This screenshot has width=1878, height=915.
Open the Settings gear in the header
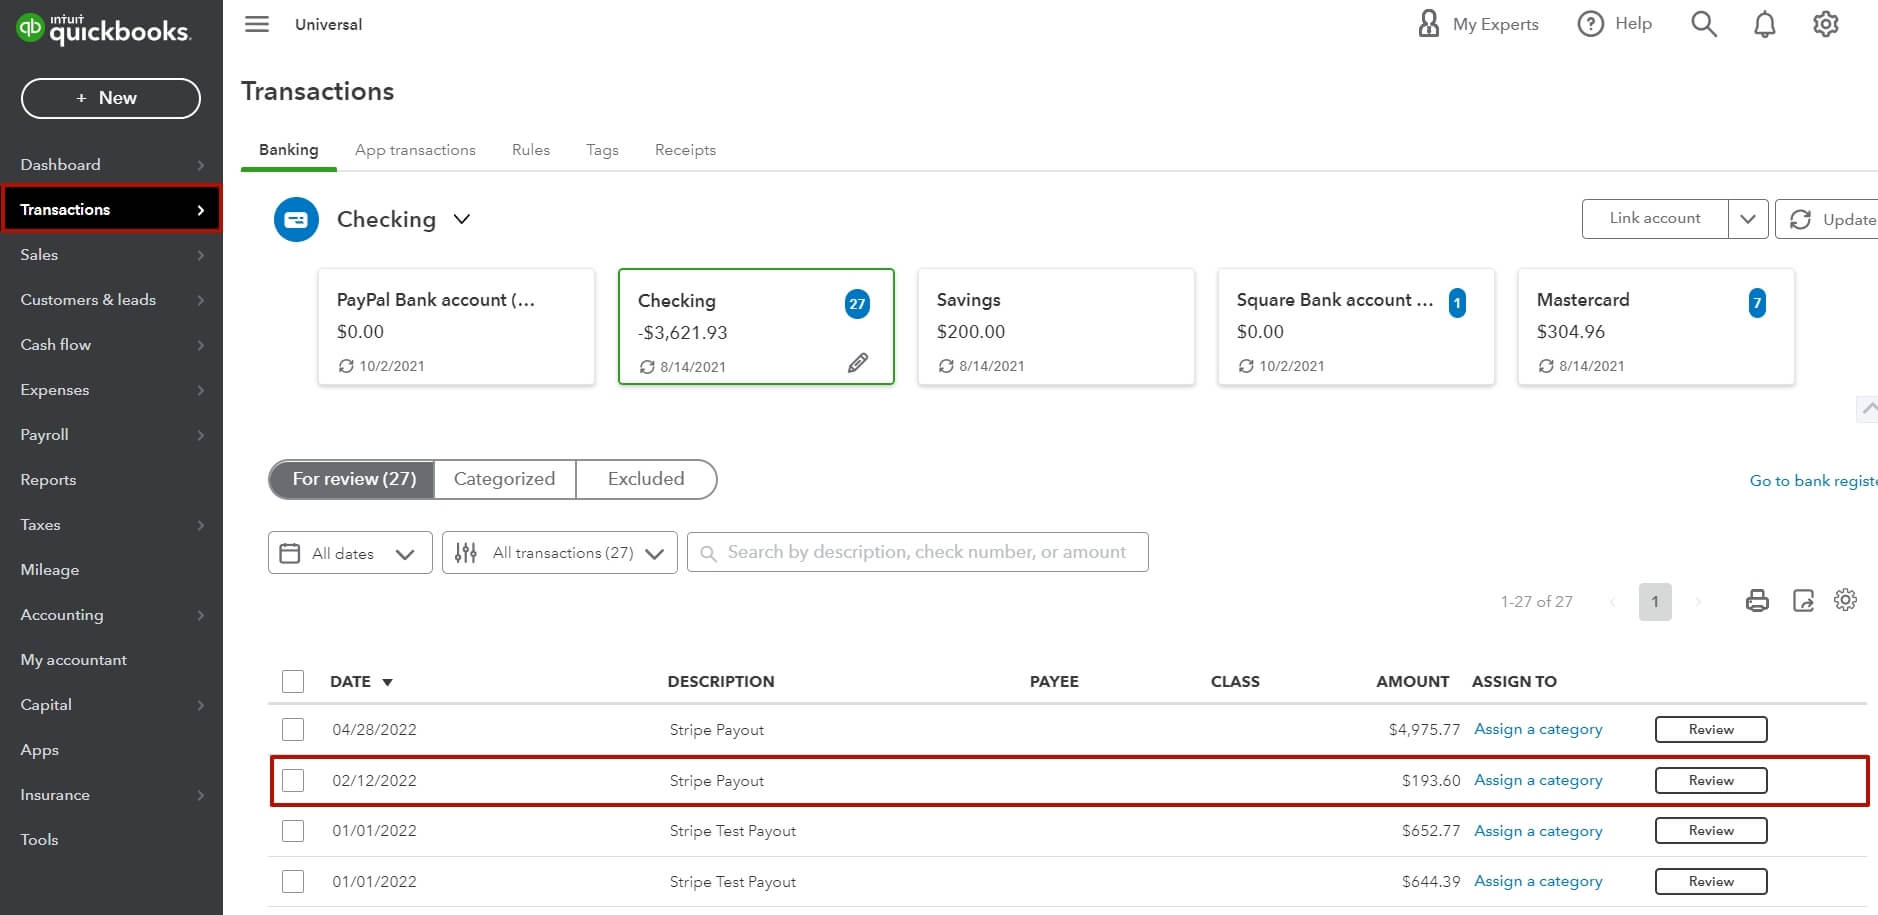click(x=1825, y=23)
